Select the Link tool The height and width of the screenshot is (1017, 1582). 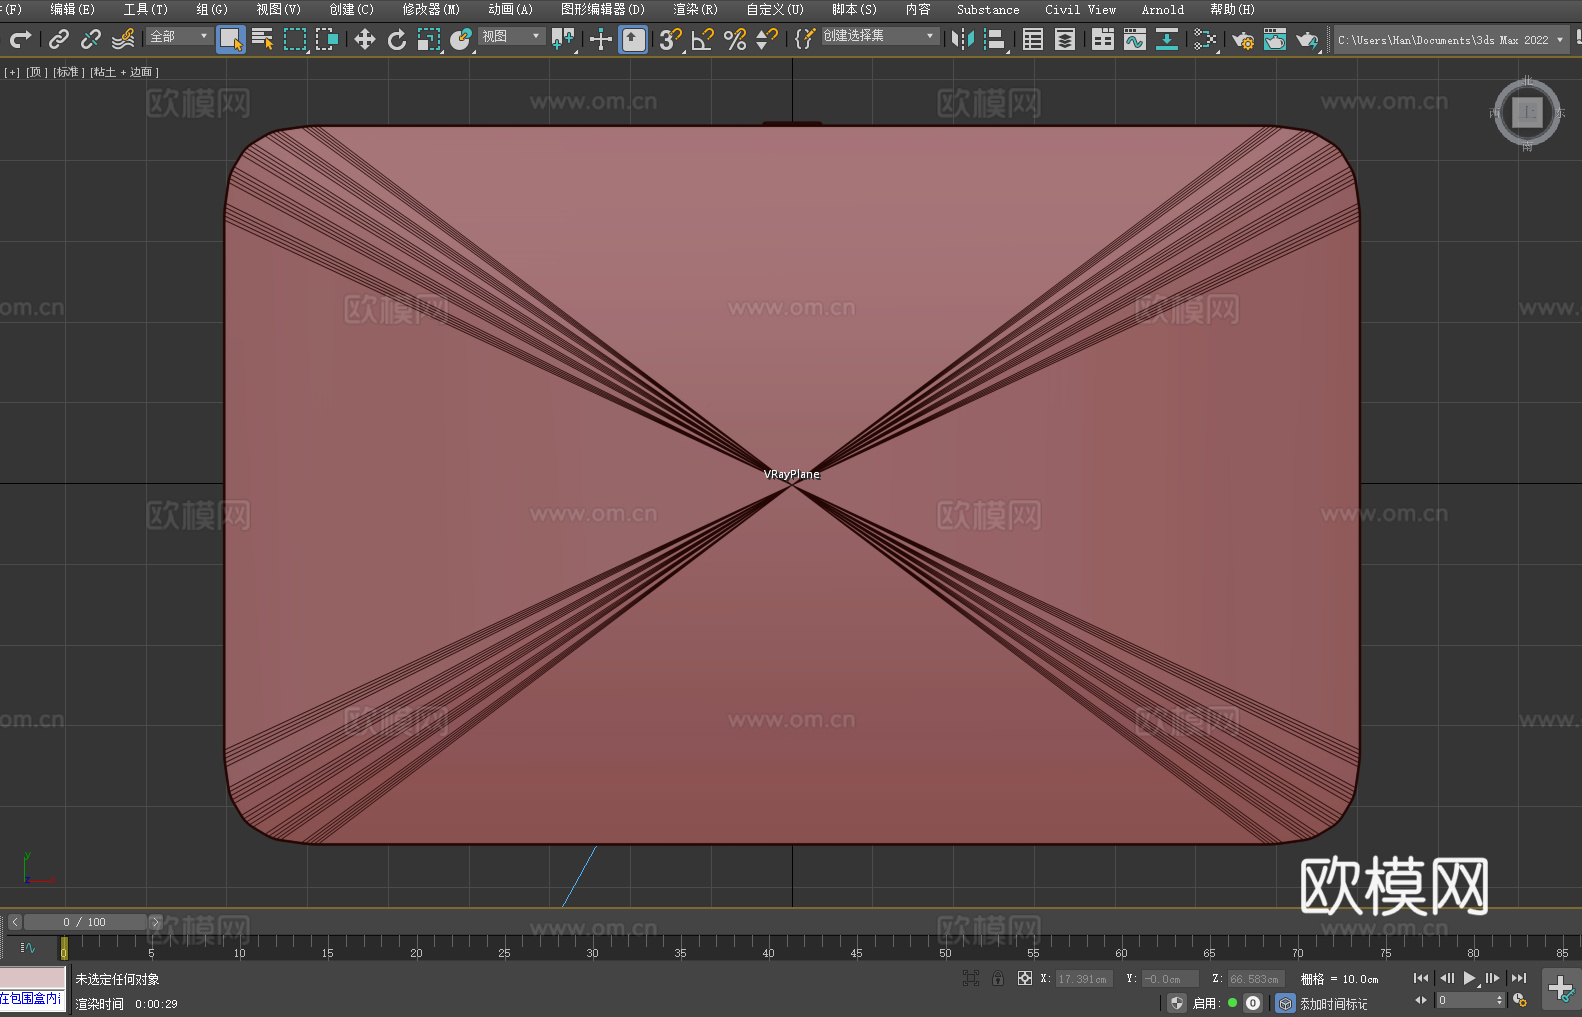coord(59,39)
